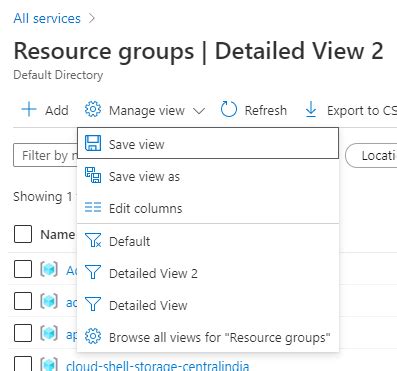The width and height of the screenshot is (397, 371).
Task: Choose Save view as from menu
Action: (208, 176)
